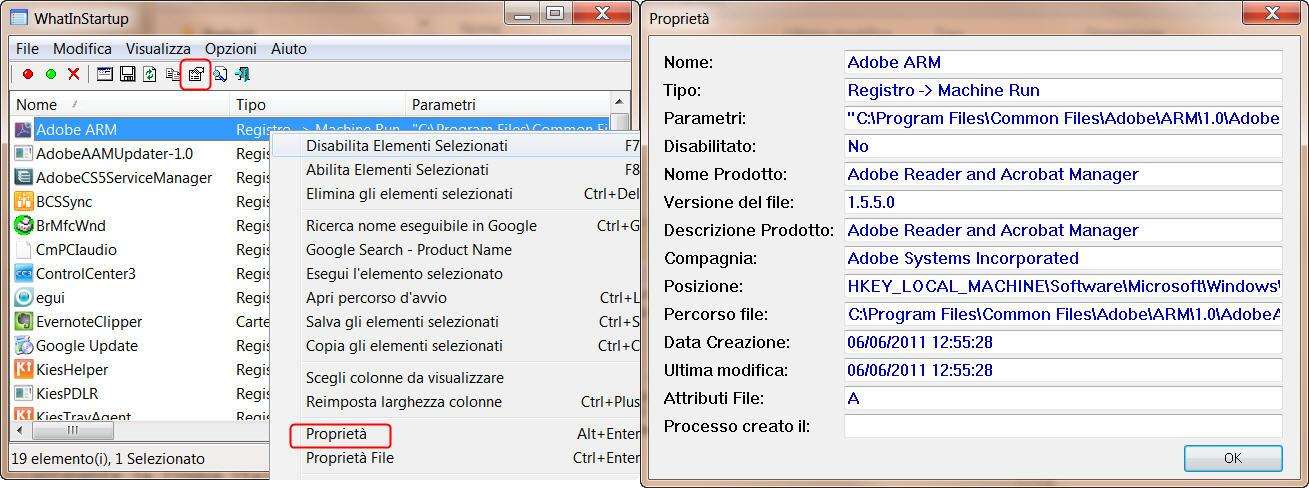Click the Adobe ARM row icon
The height and width of the screenshot is (488, 1309).
tap(23, 129)
